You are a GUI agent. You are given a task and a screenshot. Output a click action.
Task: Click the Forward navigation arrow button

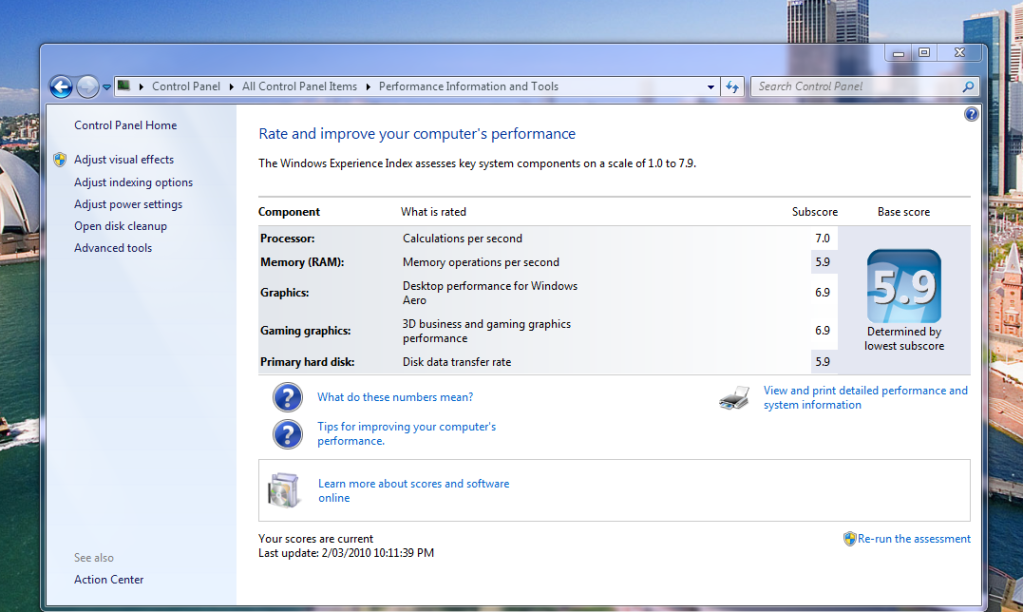pyautogui.click(x=87, y=86)
